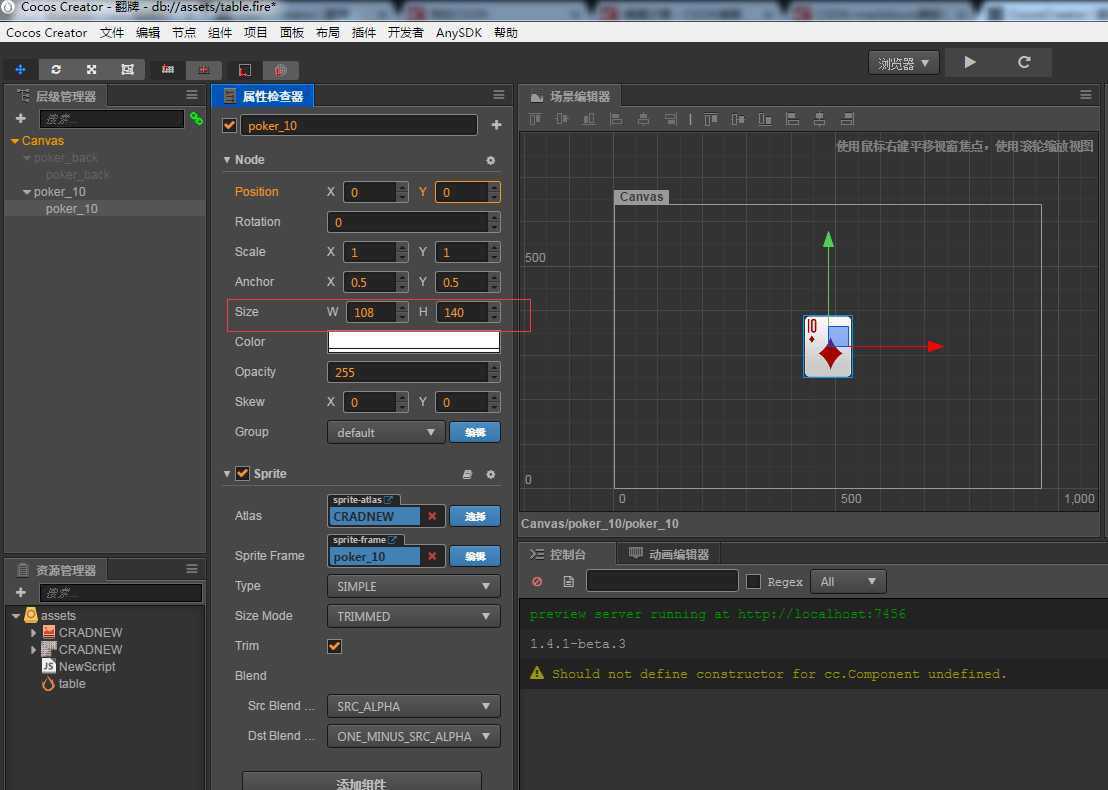The height and width of the screenshot is (790, 1108).
Task: Disable the Sprite component checkbox
Action: [242, 473]
